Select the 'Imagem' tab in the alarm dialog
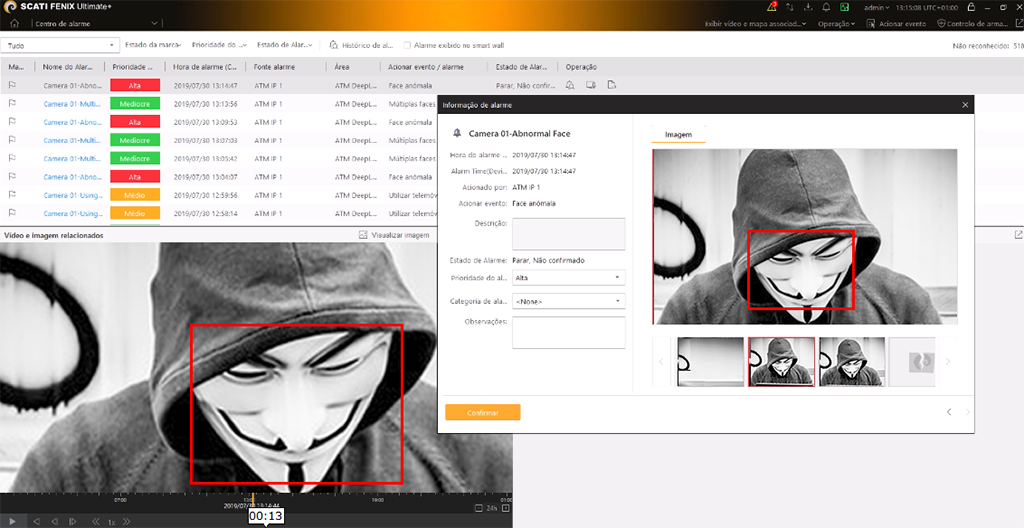The image size is (1024, 528). tap(678, 134)
